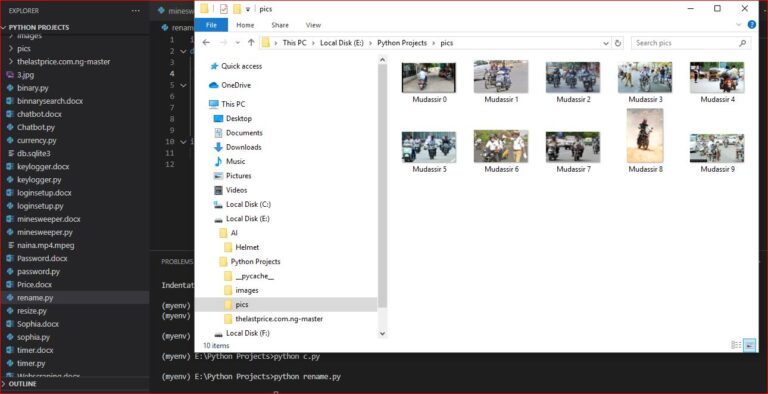Screen dimensions: 768x394
Task: Collapse PYTHON PROJECTS section in VS Code
Action: click(x=4, y=27)
